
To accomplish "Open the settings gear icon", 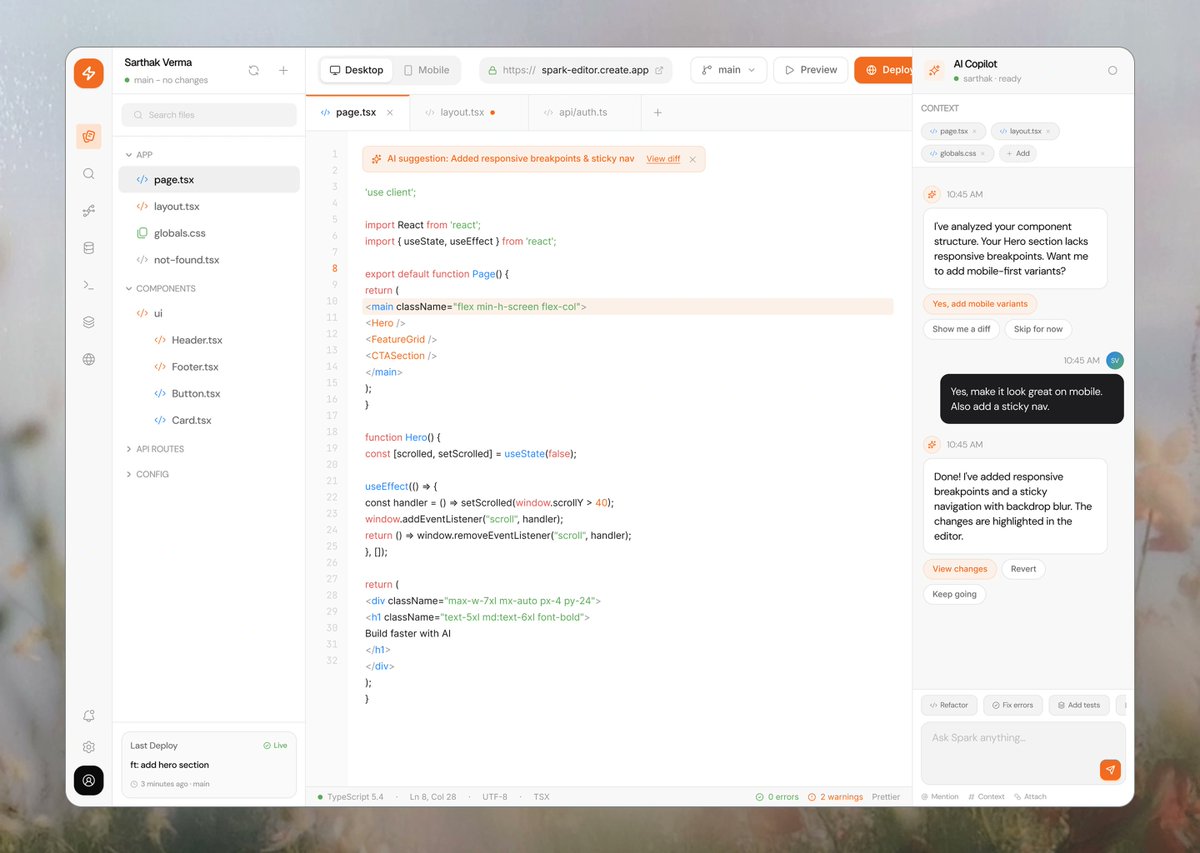I will tap(89, 747).
